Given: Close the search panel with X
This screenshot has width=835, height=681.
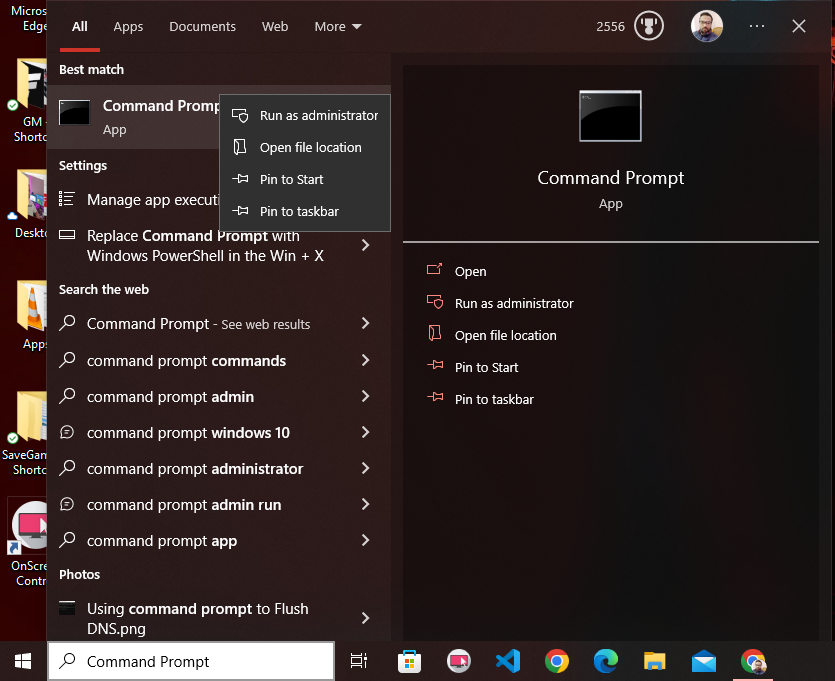Looking at the screenshot, I should point(798,26).
